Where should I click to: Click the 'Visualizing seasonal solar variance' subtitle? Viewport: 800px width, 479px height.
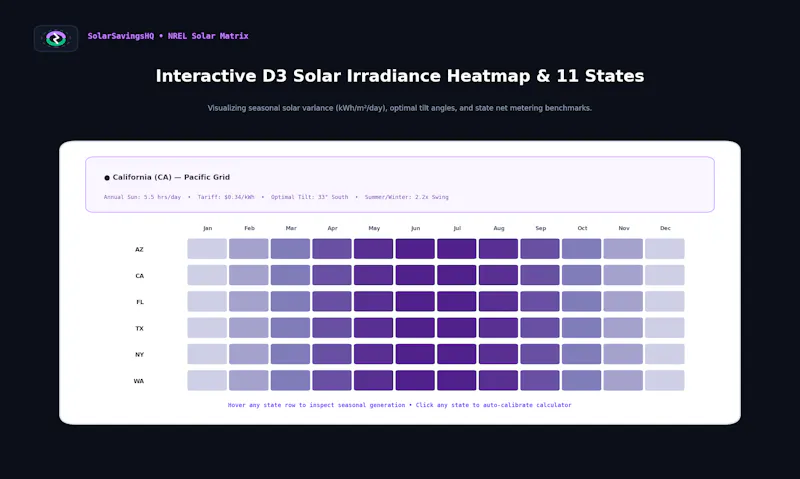[x=399, y=108]
